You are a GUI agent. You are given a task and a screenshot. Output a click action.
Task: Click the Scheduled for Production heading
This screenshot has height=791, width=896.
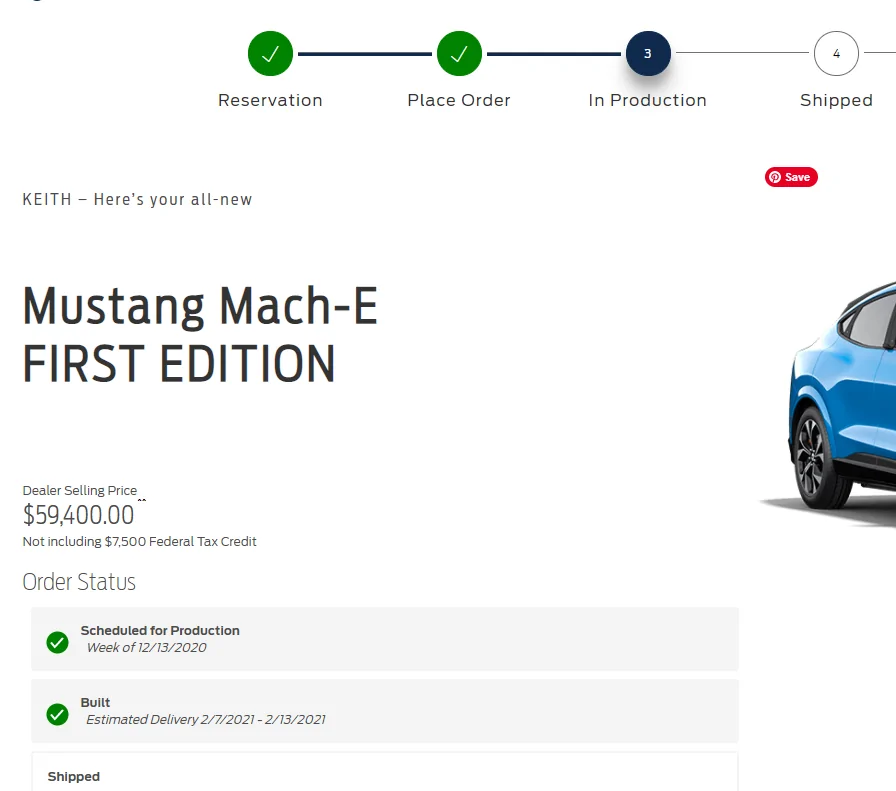tap(160, 630)
